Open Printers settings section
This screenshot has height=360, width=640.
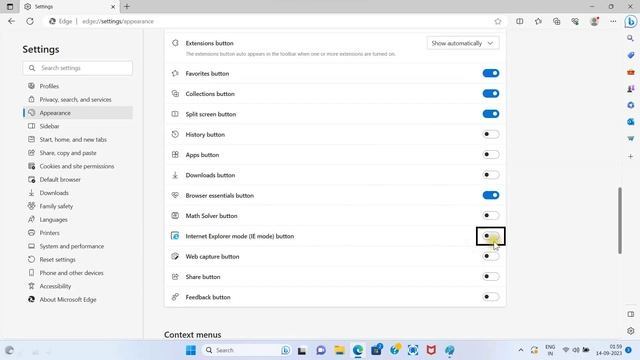click(78, 233)
